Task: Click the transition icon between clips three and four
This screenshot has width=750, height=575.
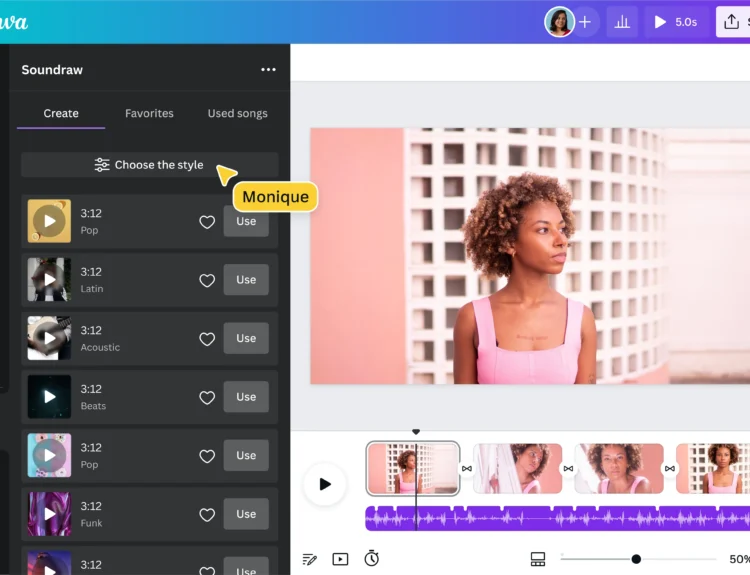Action: (x=670, y=468)
